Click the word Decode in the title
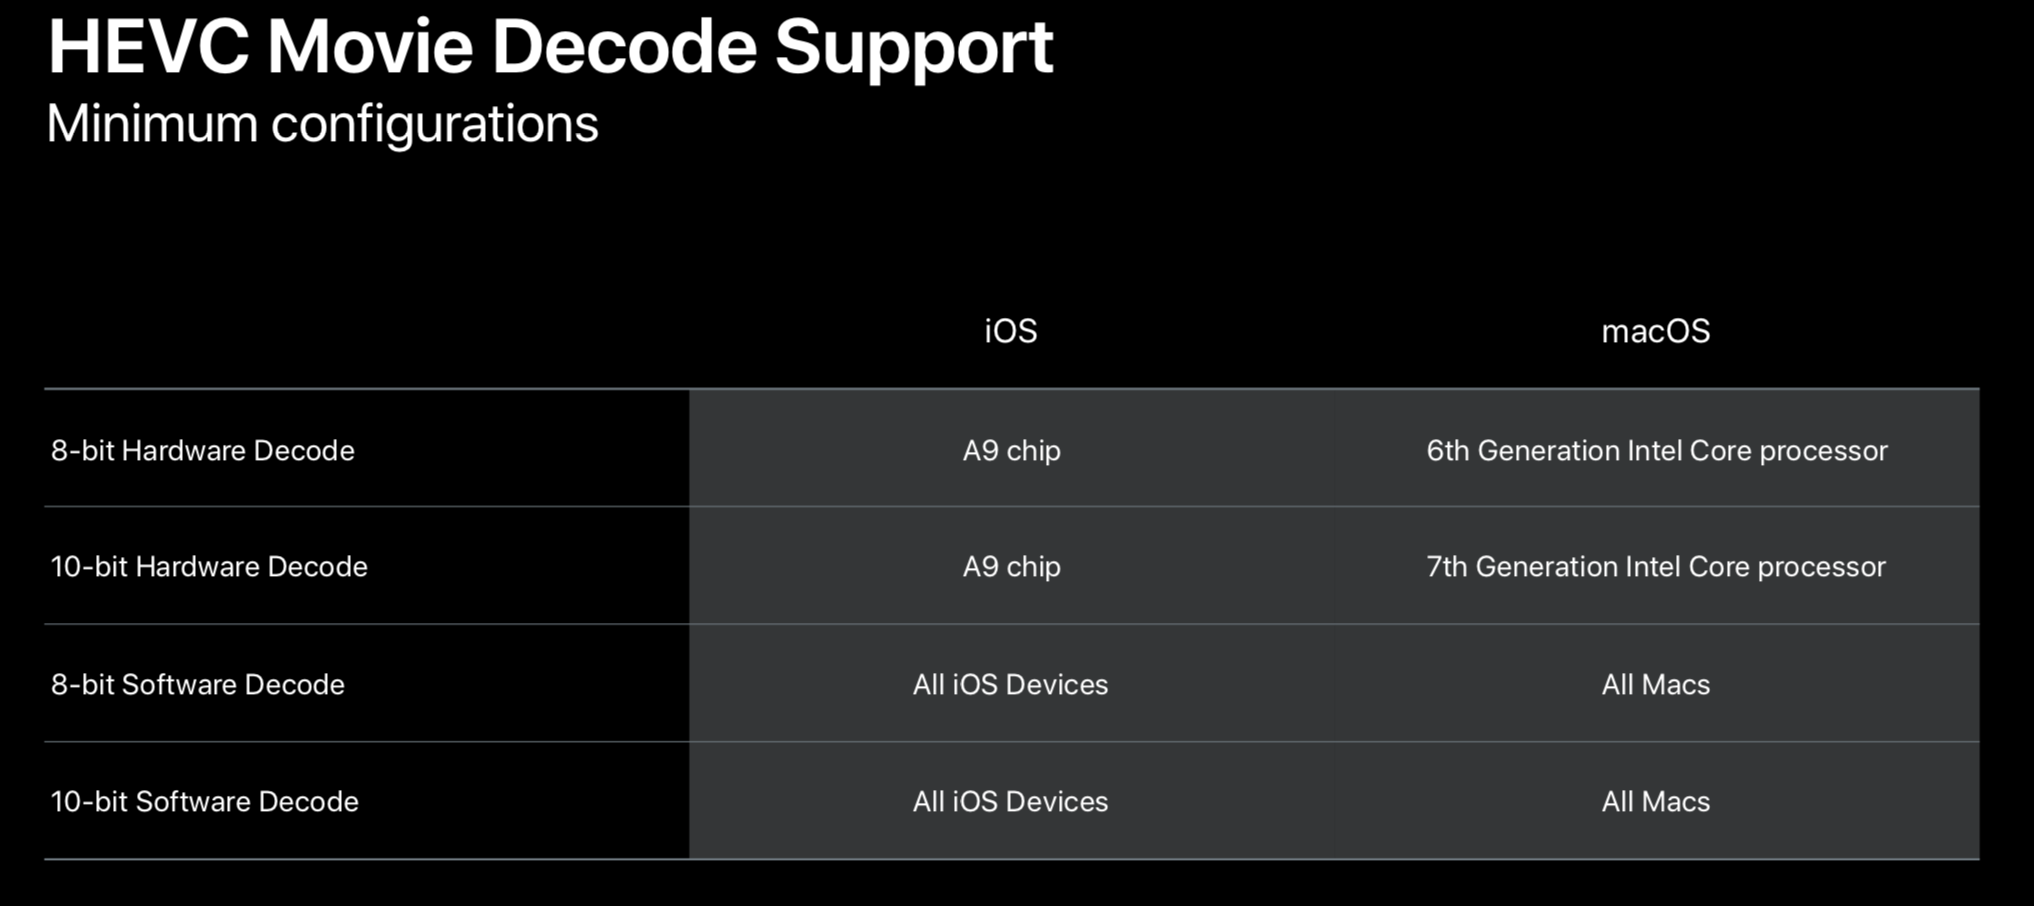Viewport: 2034px width, 906px height. tap(624, 46)
